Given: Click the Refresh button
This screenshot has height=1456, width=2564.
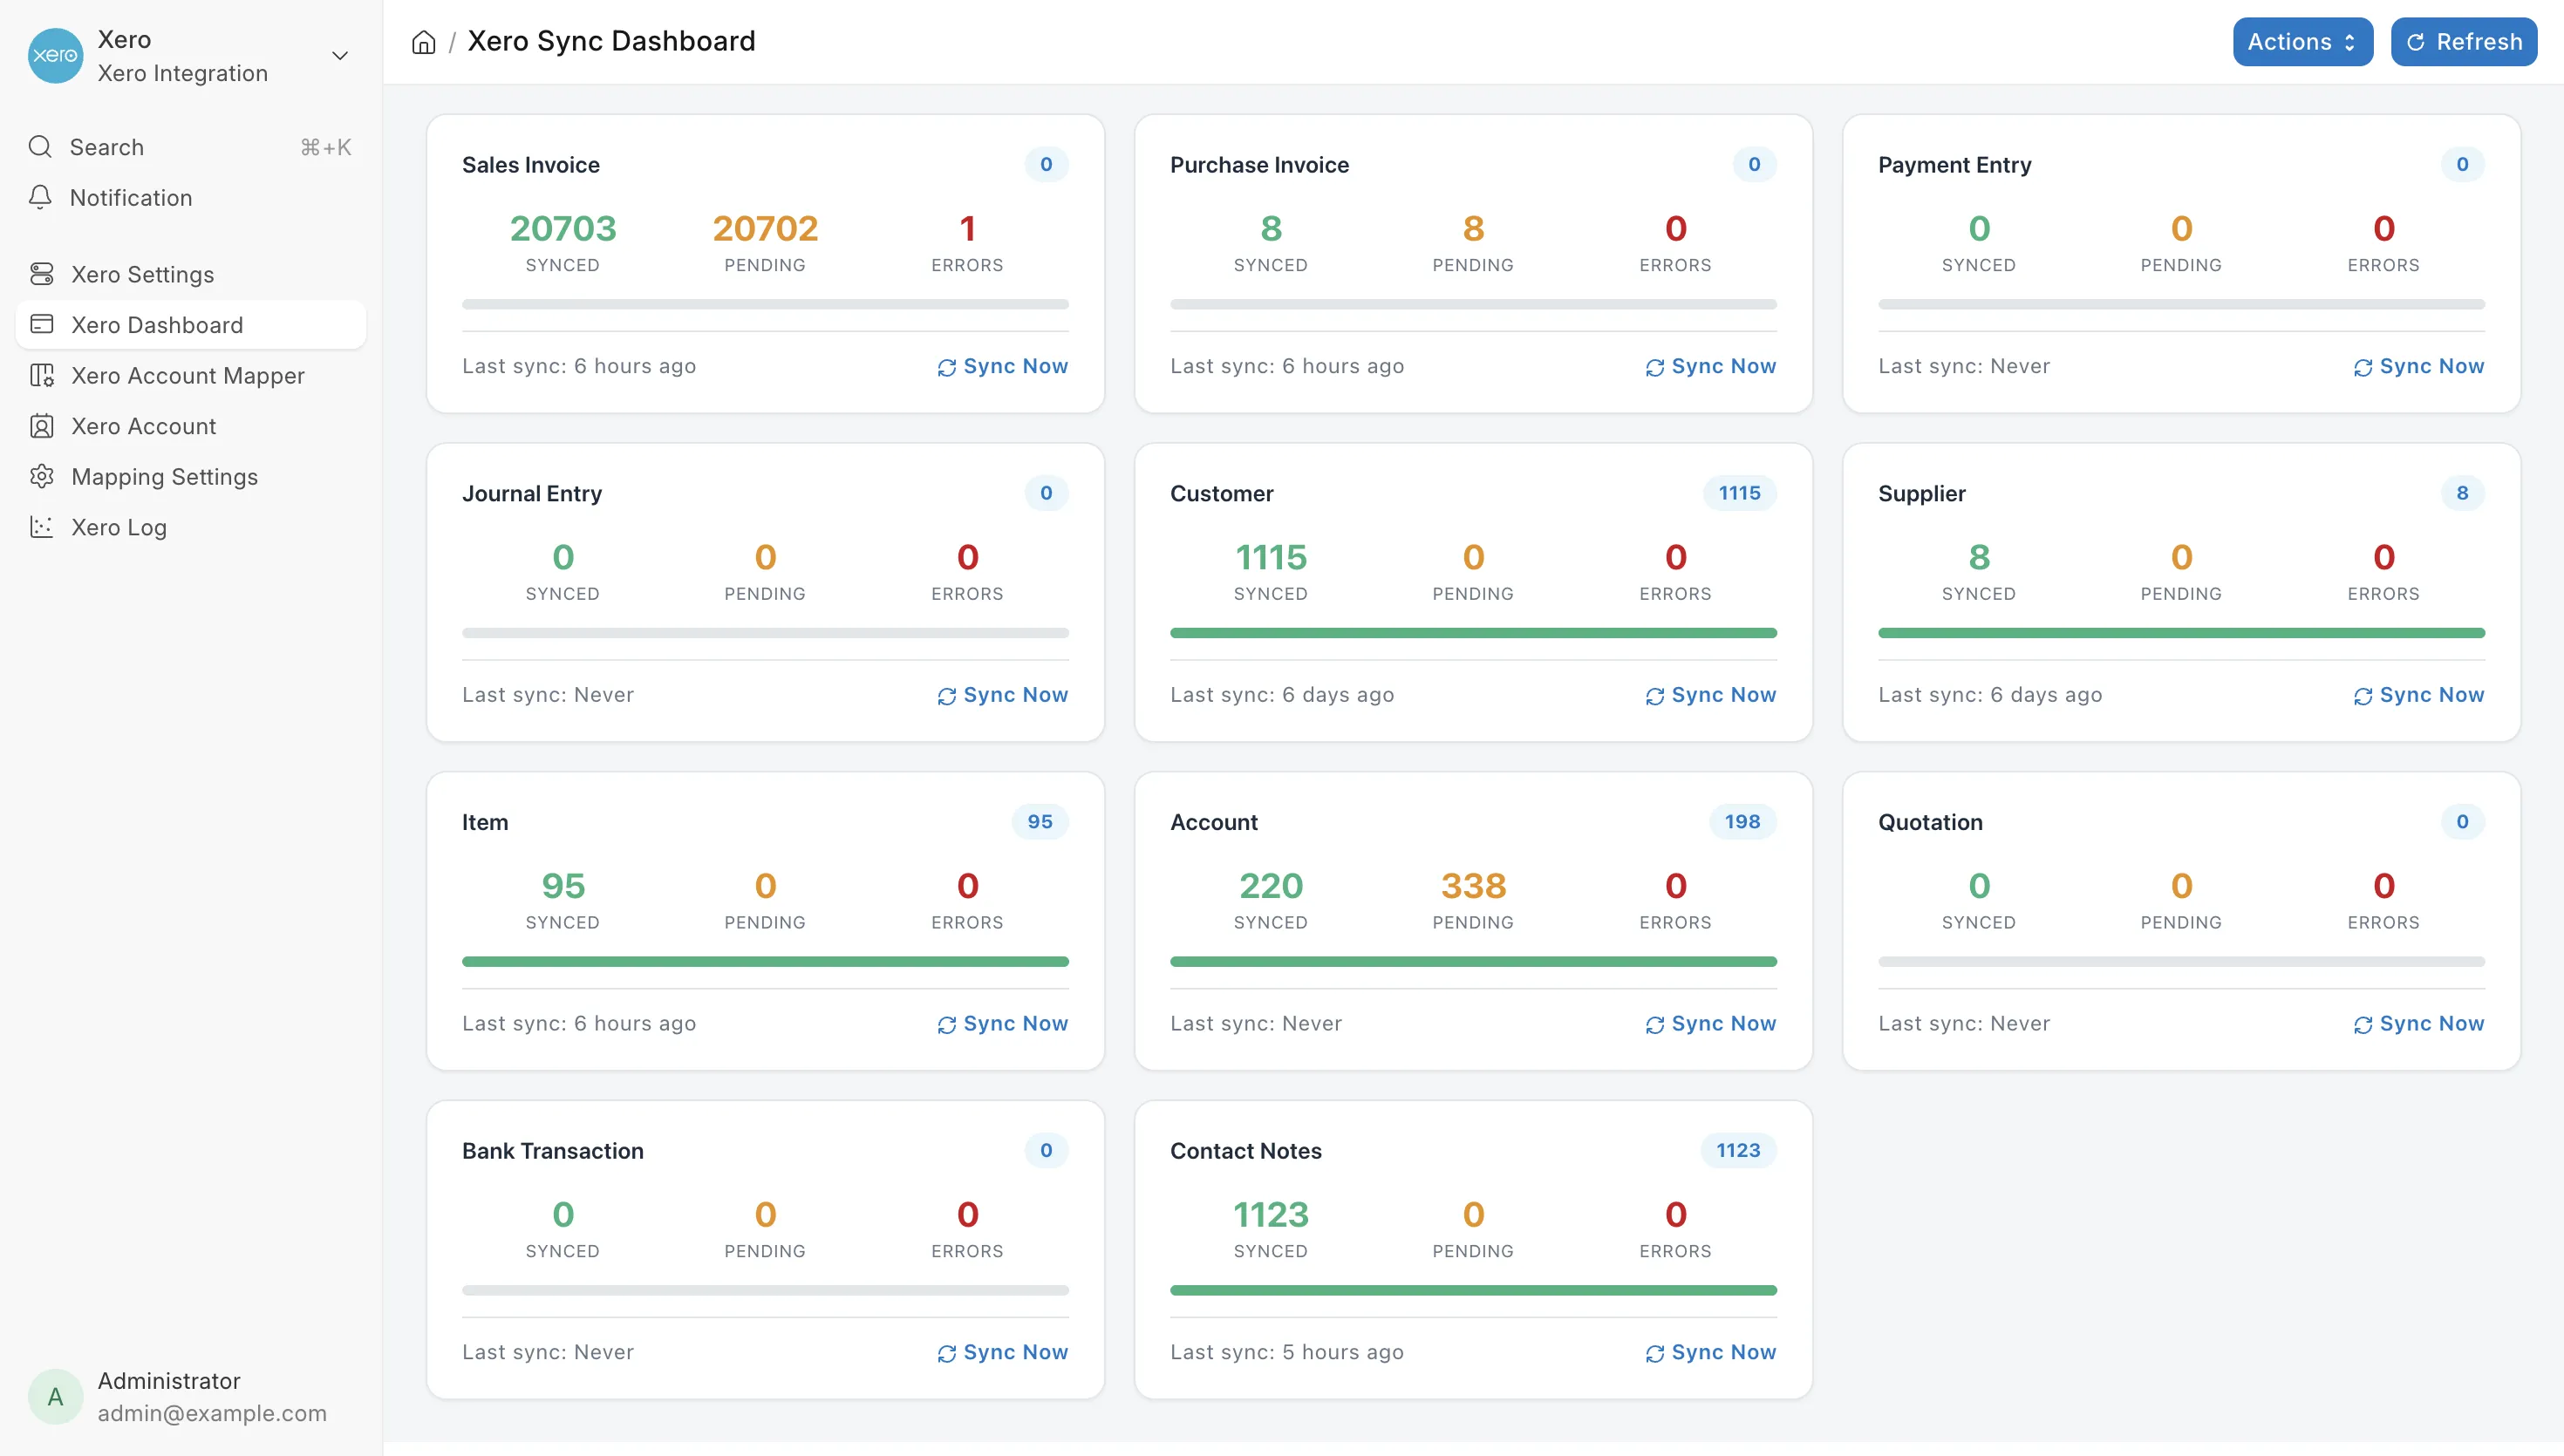Looking at the screenshot, I should [x=2464, y=42].
